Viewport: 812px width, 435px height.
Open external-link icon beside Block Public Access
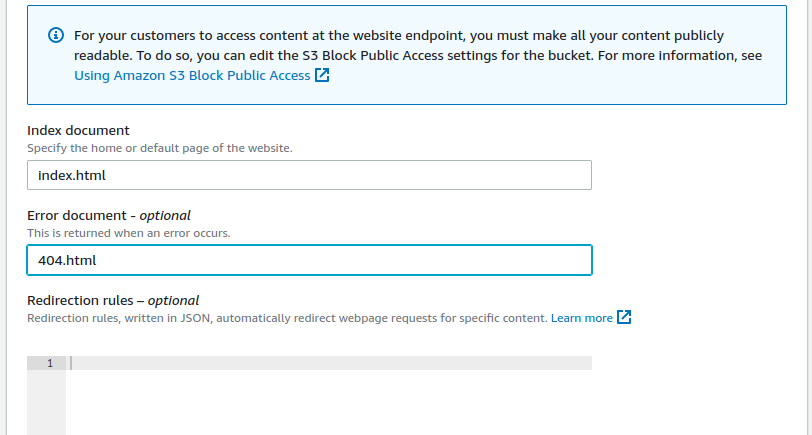point(322,75)
